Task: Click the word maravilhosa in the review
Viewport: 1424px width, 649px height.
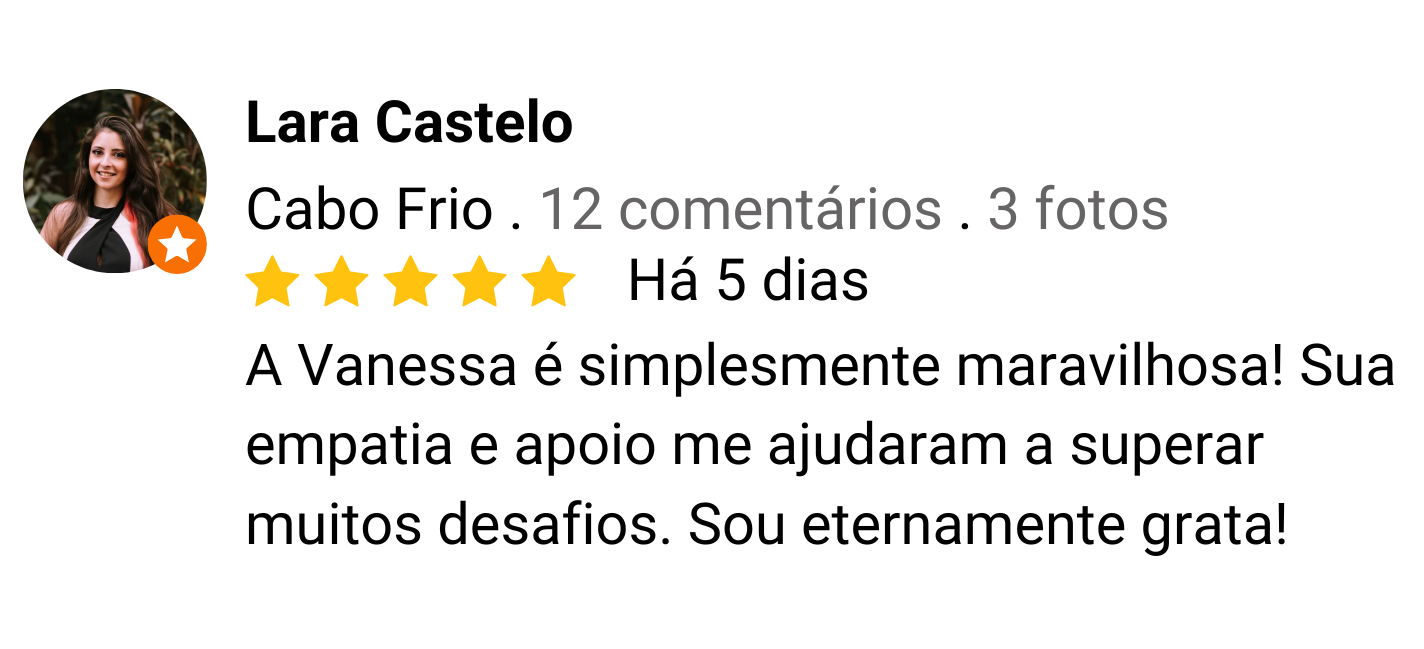Action: [x=1120, y=367]
